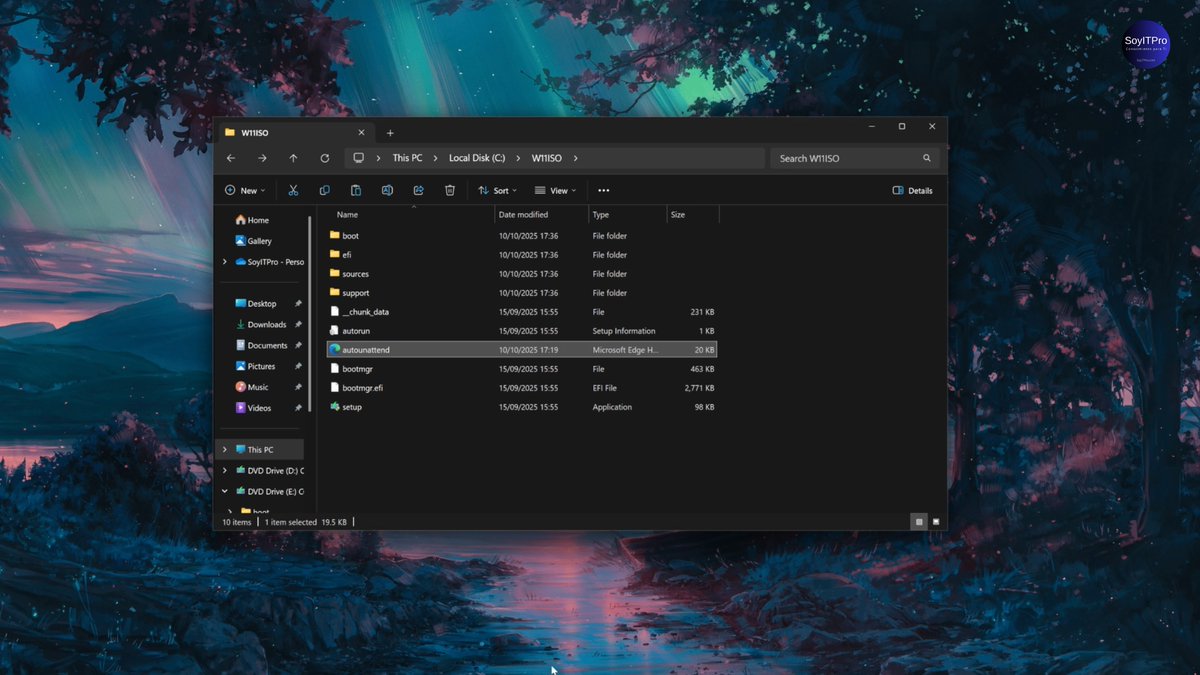The image size is (1200, 675).
Task: Click the Share icon in toolbar
Action: pyautogui.click(x=418, y=190)
